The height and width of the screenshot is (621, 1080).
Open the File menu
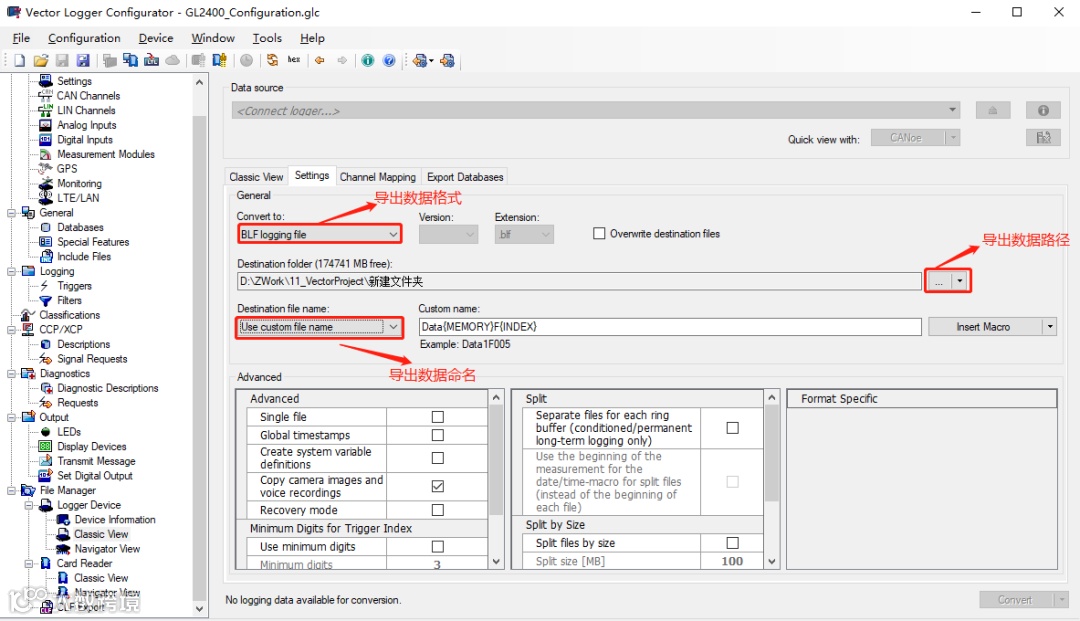[21, 38]
